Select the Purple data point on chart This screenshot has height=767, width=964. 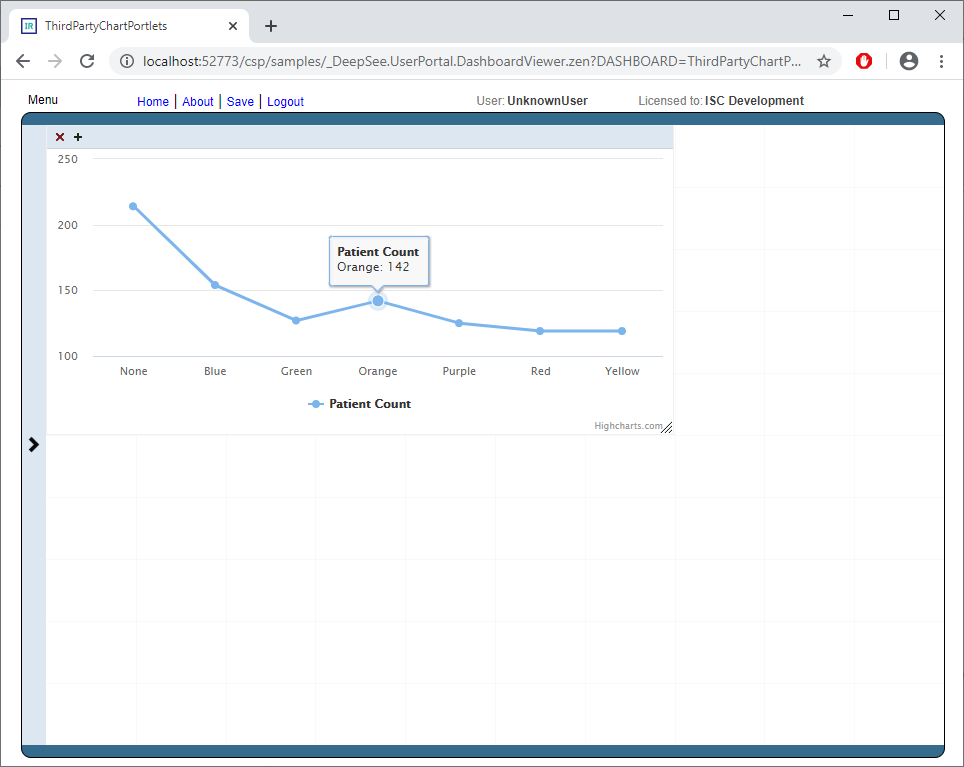[x=459, y=323]
